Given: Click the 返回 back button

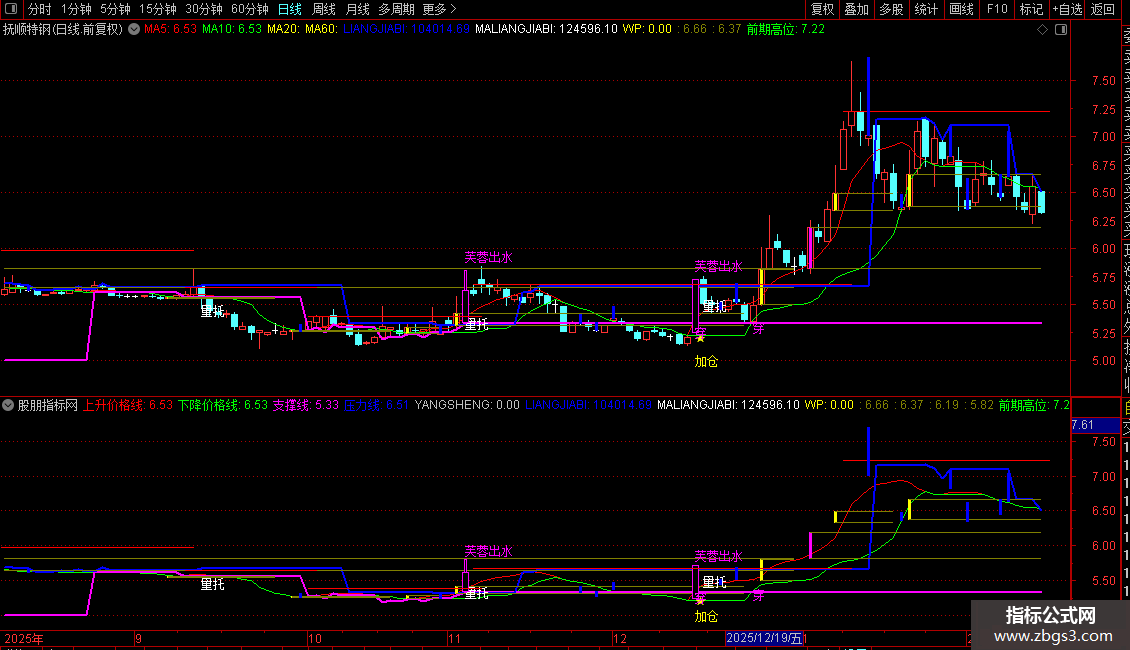Looking at the screenshot, I should (x=1103, y=9).
